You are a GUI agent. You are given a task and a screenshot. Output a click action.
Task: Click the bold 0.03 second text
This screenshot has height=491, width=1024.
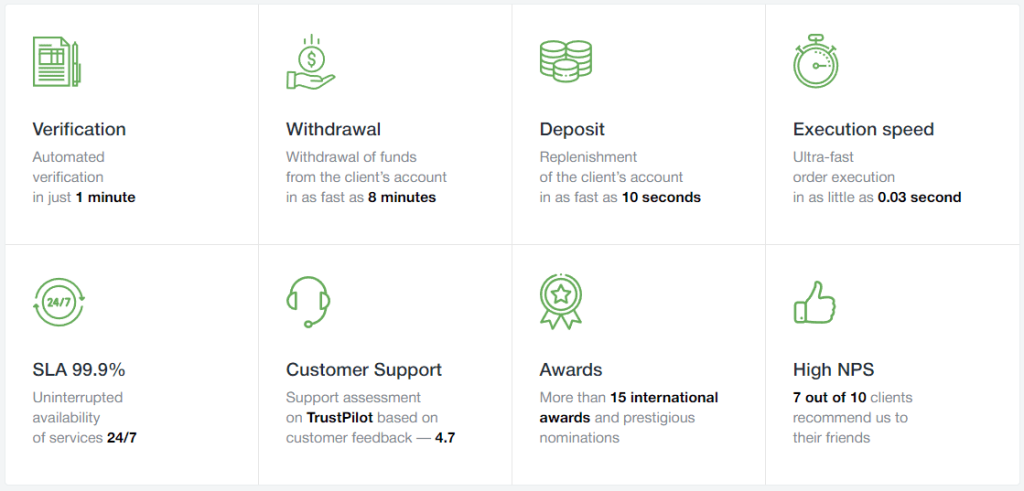(x=920, y=197)
